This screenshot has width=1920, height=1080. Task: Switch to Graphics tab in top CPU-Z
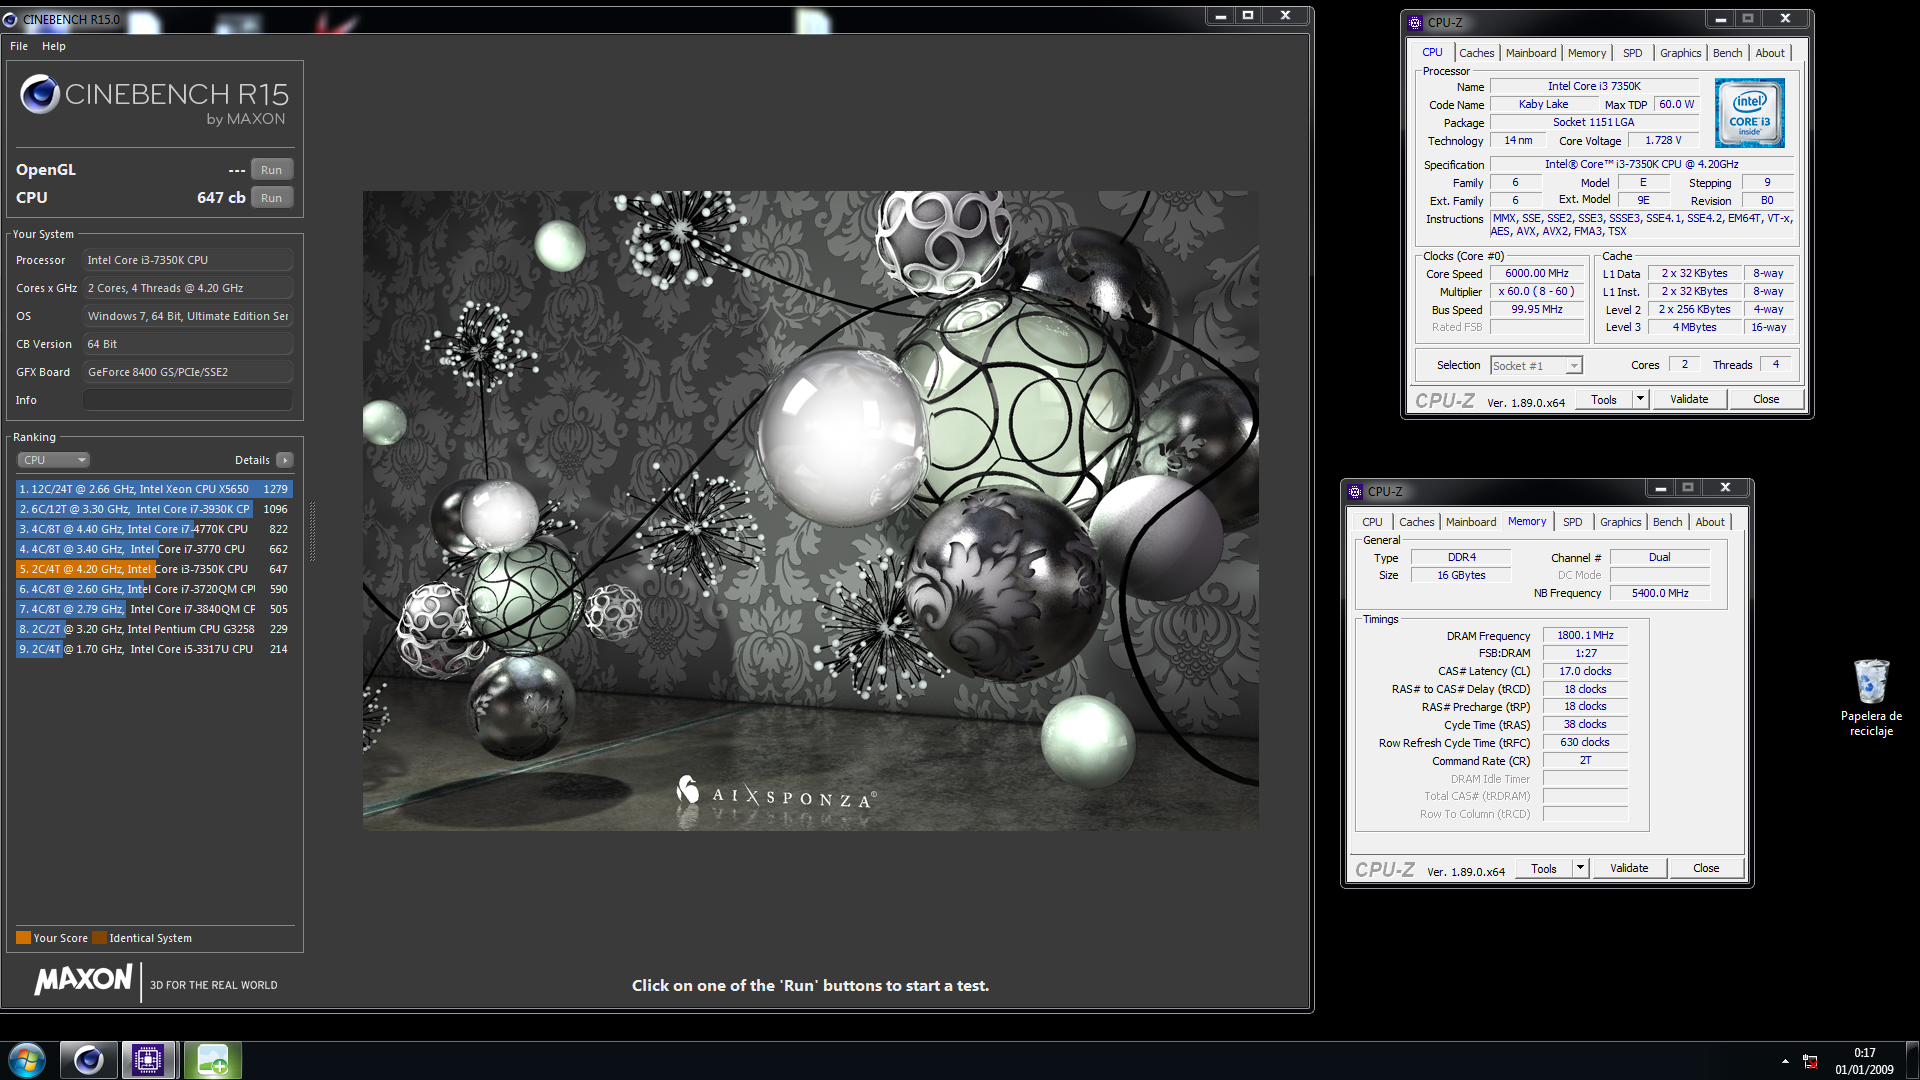click(1680, 53)
